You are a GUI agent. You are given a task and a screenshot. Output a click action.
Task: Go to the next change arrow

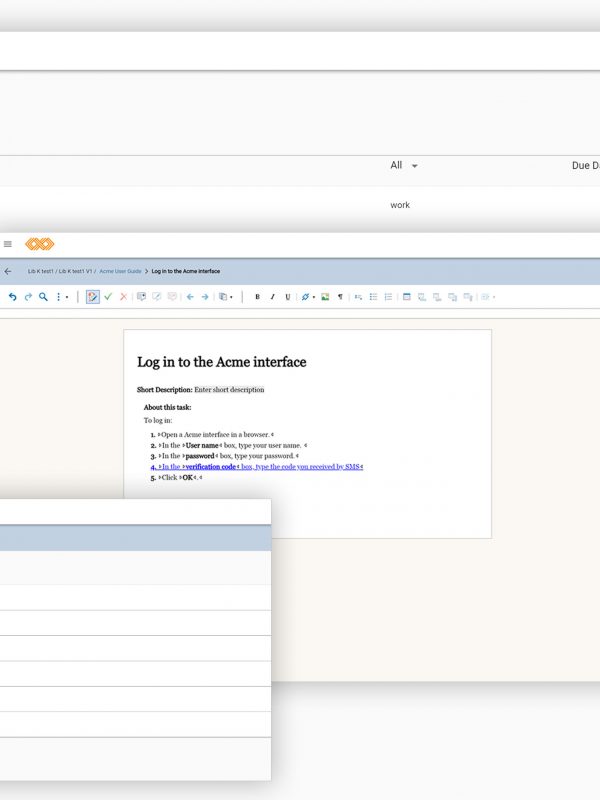205,296
